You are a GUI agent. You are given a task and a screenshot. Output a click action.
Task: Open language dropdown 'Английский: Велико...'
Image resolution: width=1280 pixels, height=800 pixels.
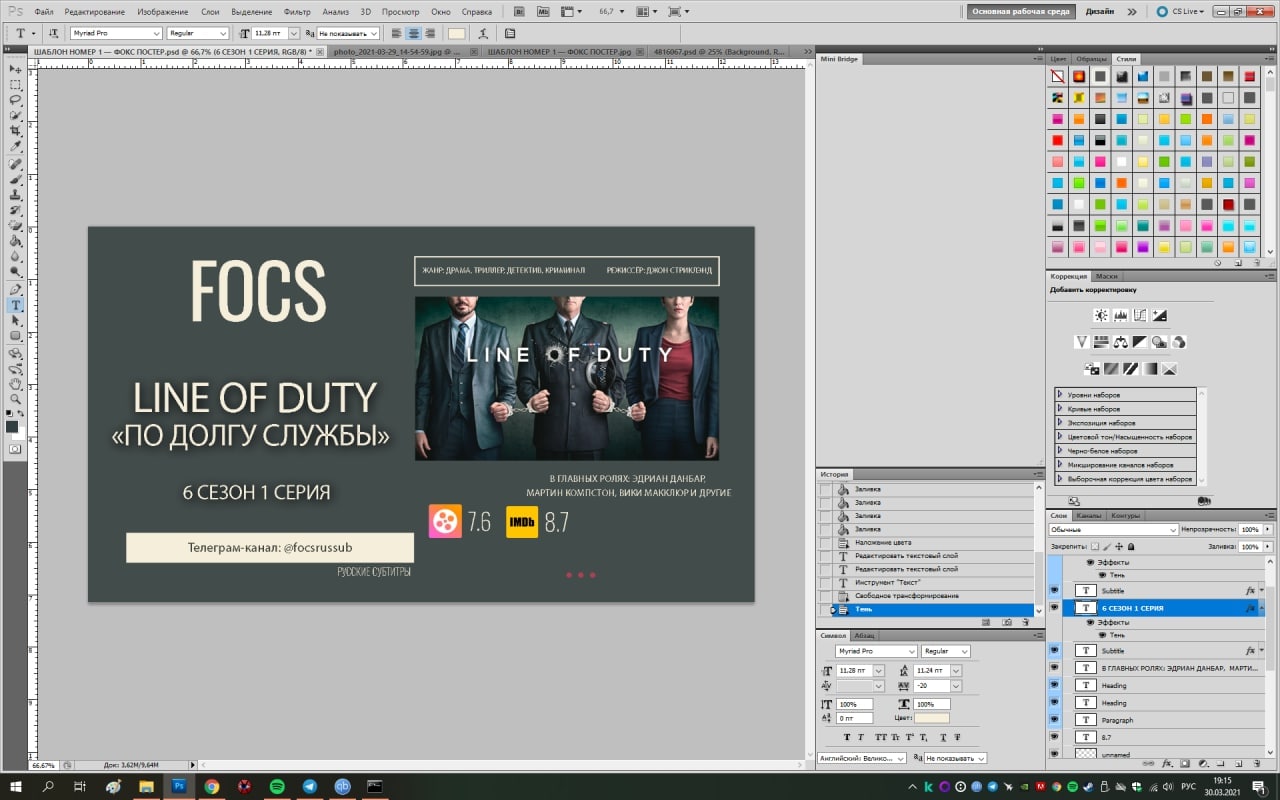click(862, 758)
